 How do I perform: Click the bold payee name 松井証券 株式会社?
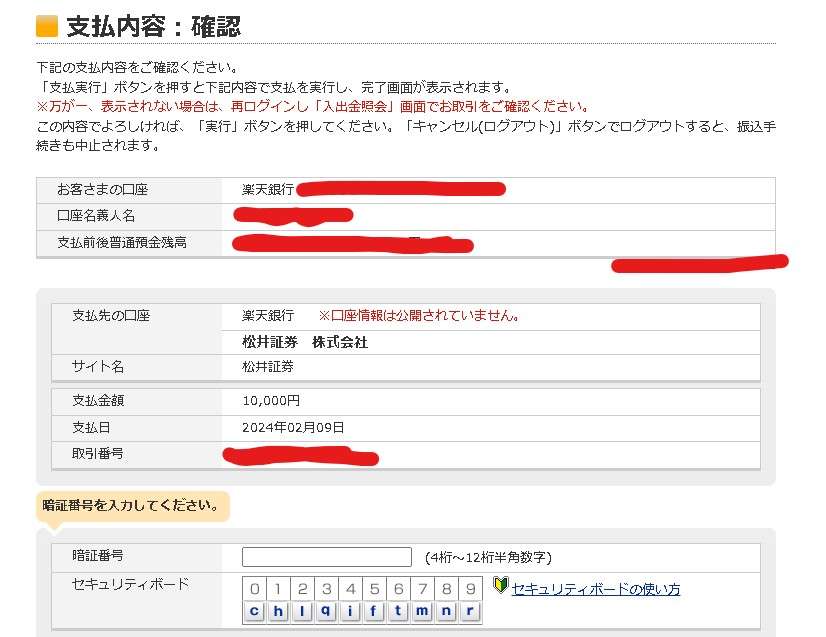pyautogui.click(x=305, y=342)
